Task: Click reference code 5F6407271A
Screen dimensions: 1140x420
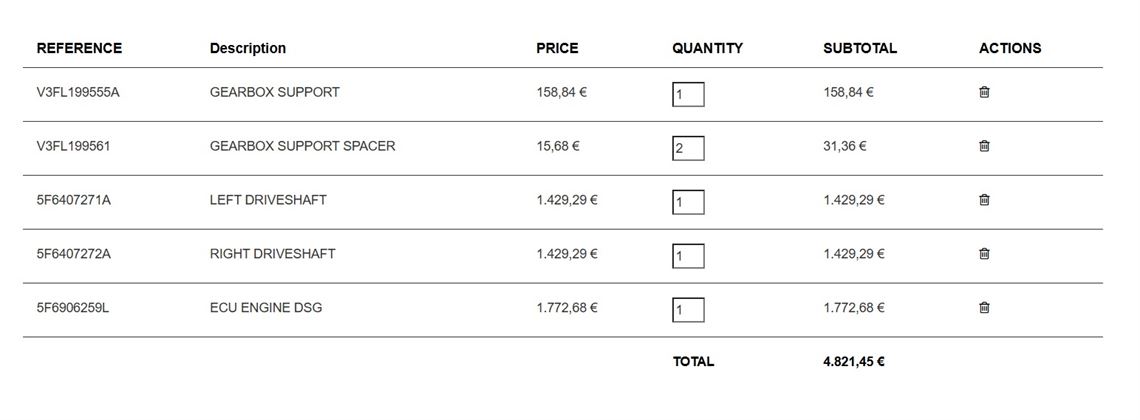Action: pyautogui.click(x=74, y=200)
